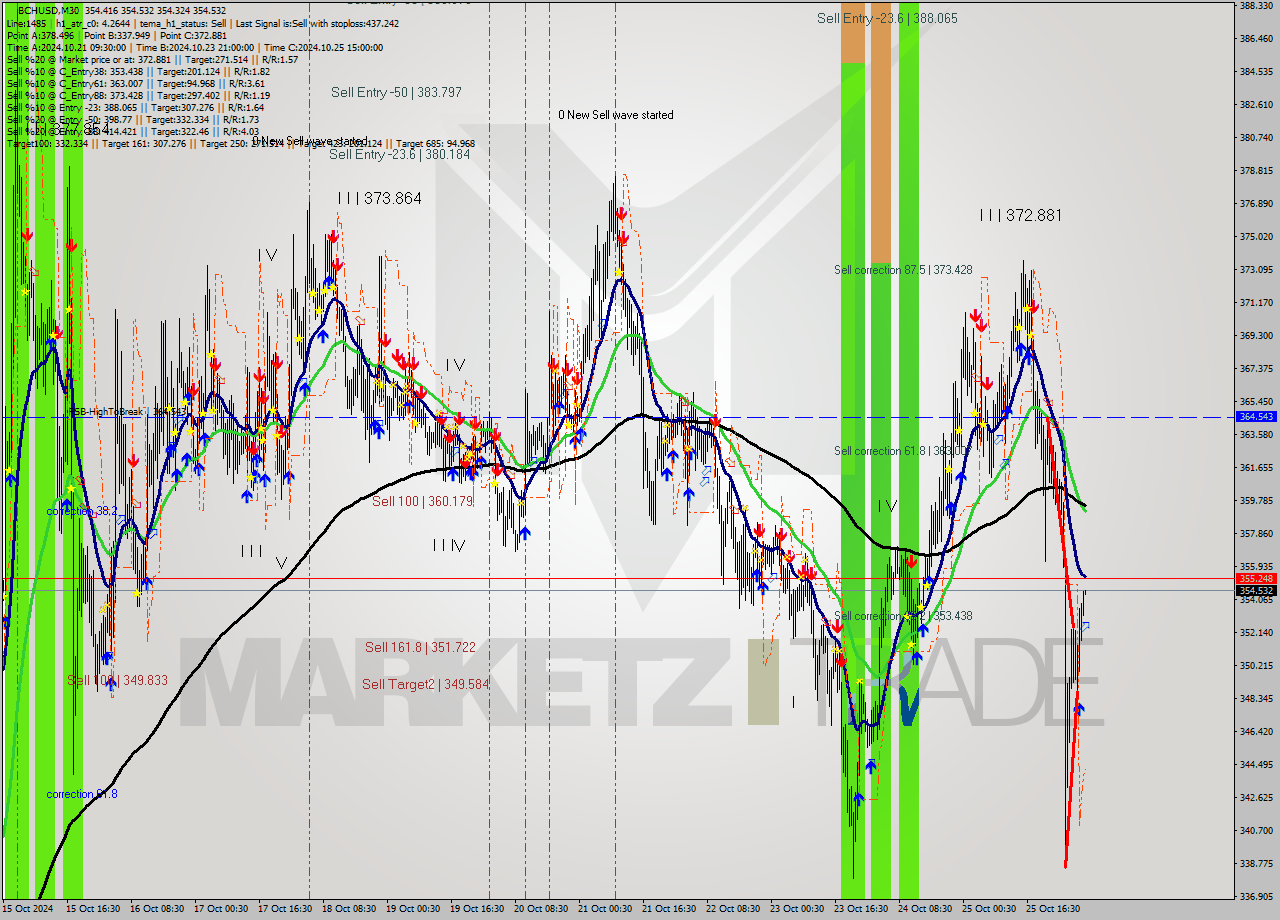Viewport: 1280px width, 920px height.
Task: Click the '25 Oct 00:30' time axis label
Action: (989, 909)
